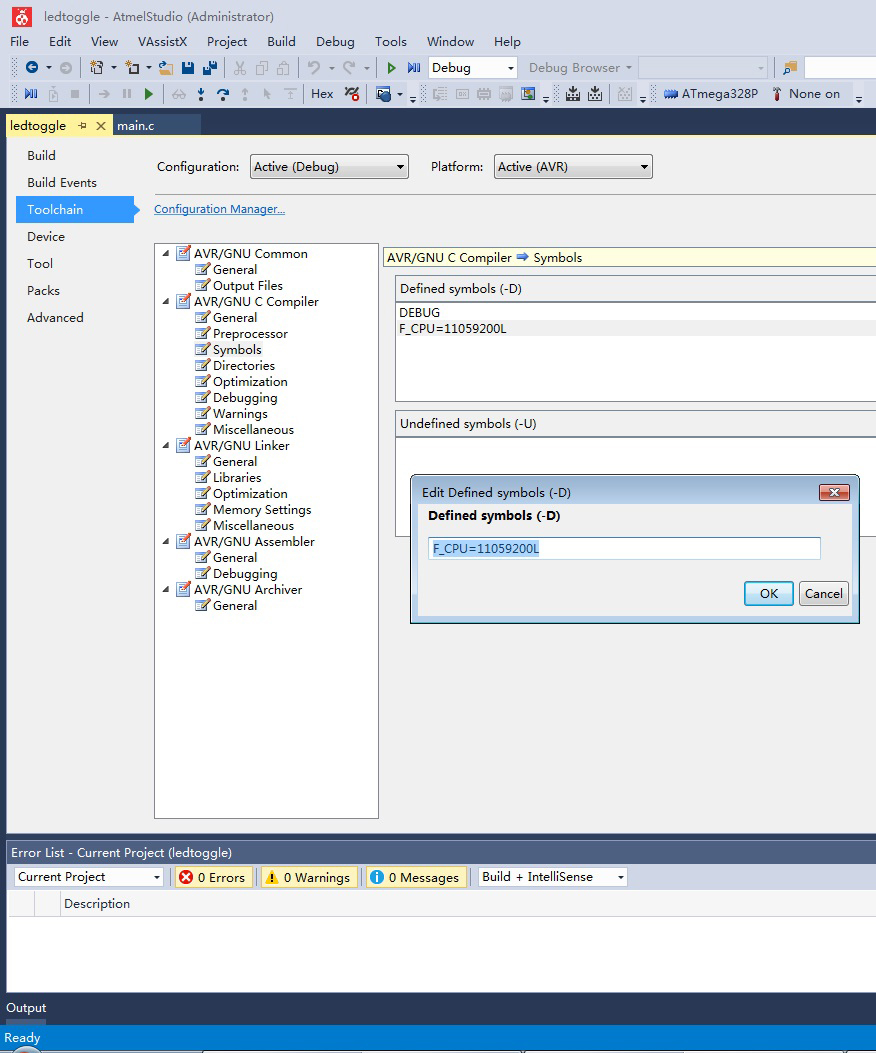Toggle the 0 Errors filter
Screen dimensions: 876x1053
pos(214,877)
